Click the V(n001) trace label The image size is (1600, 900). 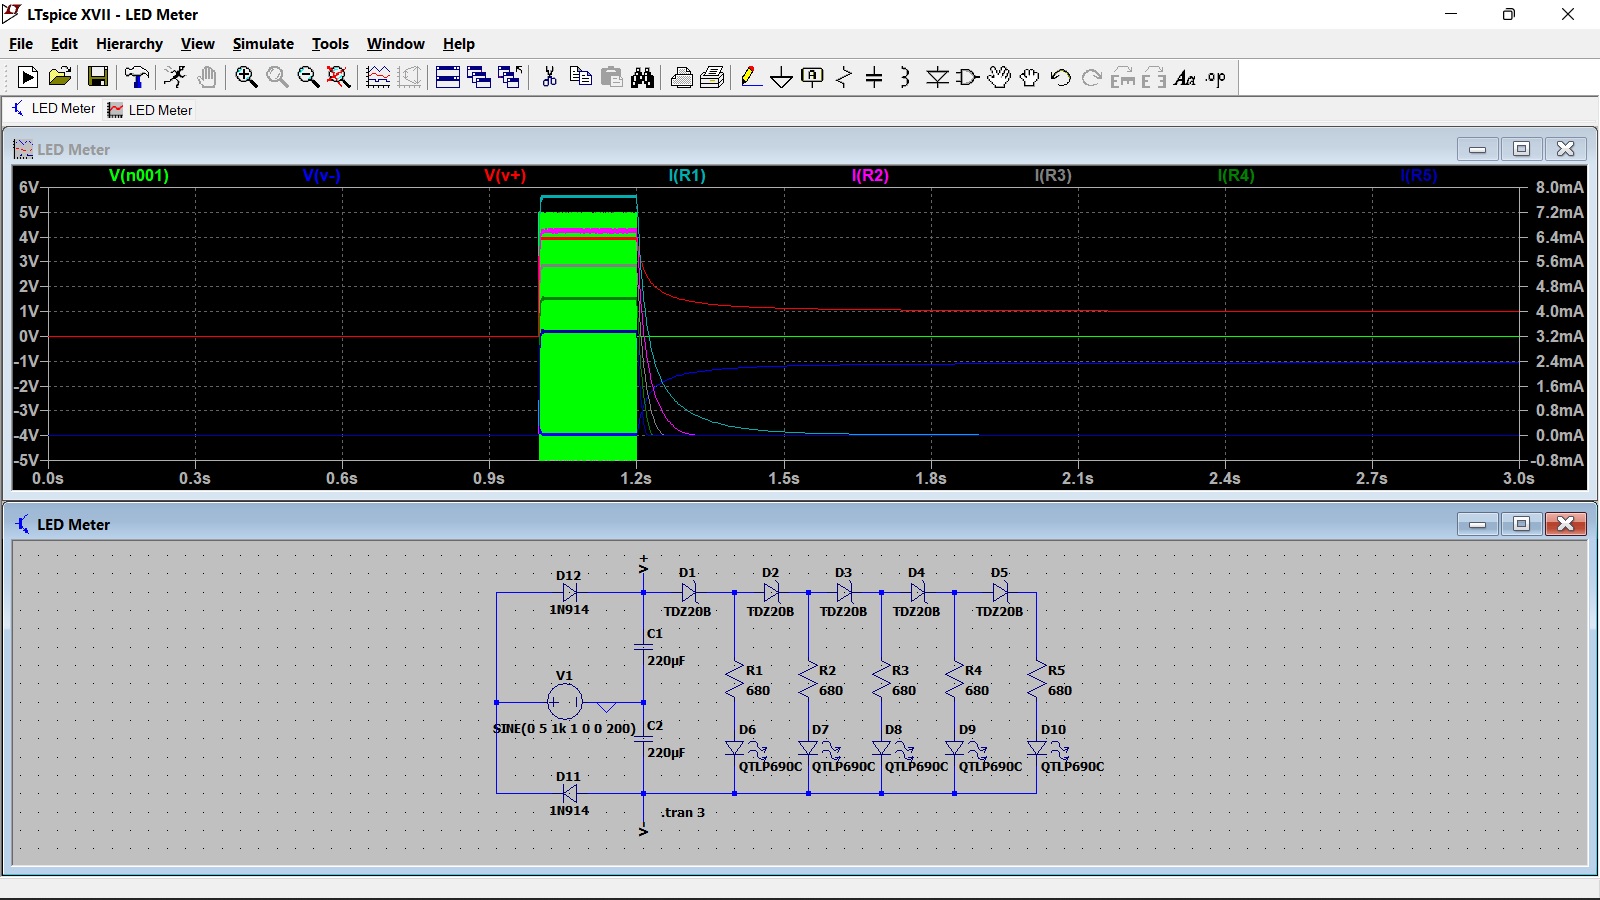pos(139,175)
